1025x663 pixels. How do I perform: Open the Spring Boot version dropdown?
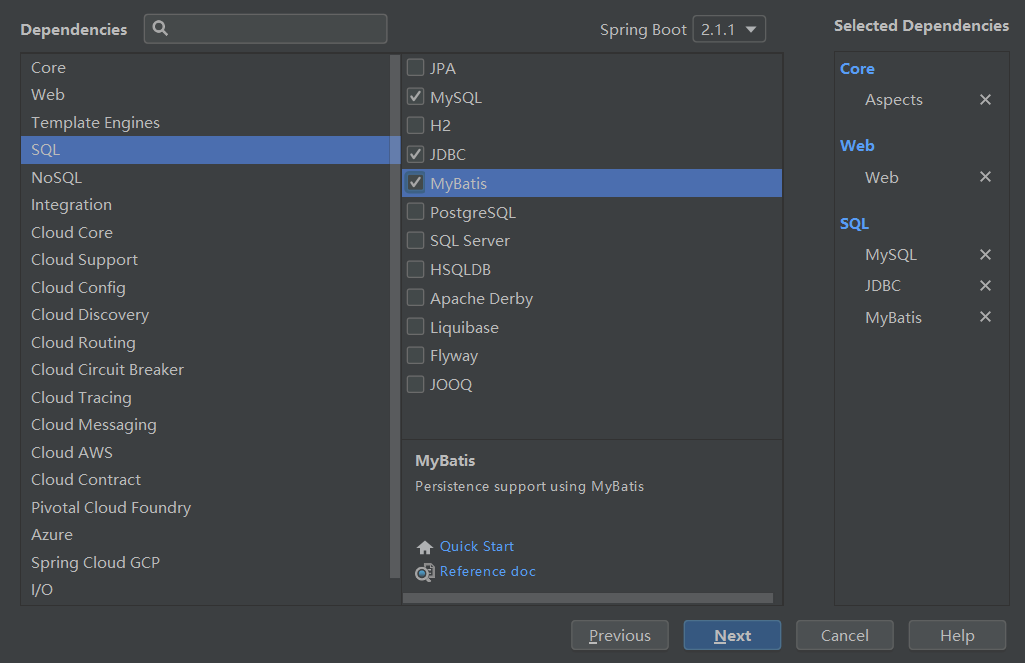point(729,29)
